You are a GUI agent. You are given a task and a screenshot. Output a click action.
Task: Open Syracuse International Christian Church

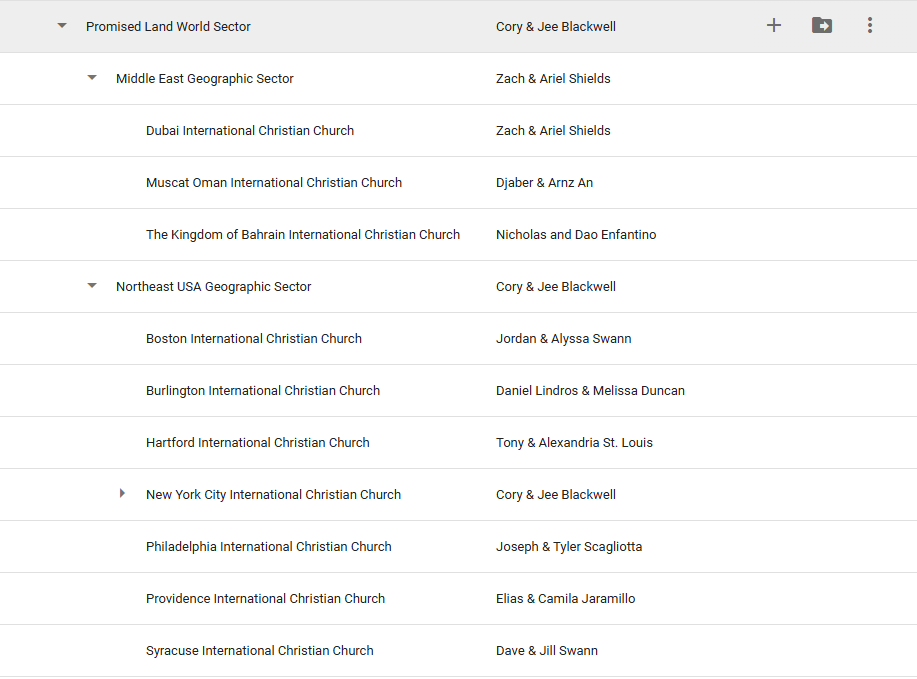click(x=260, y=651)
